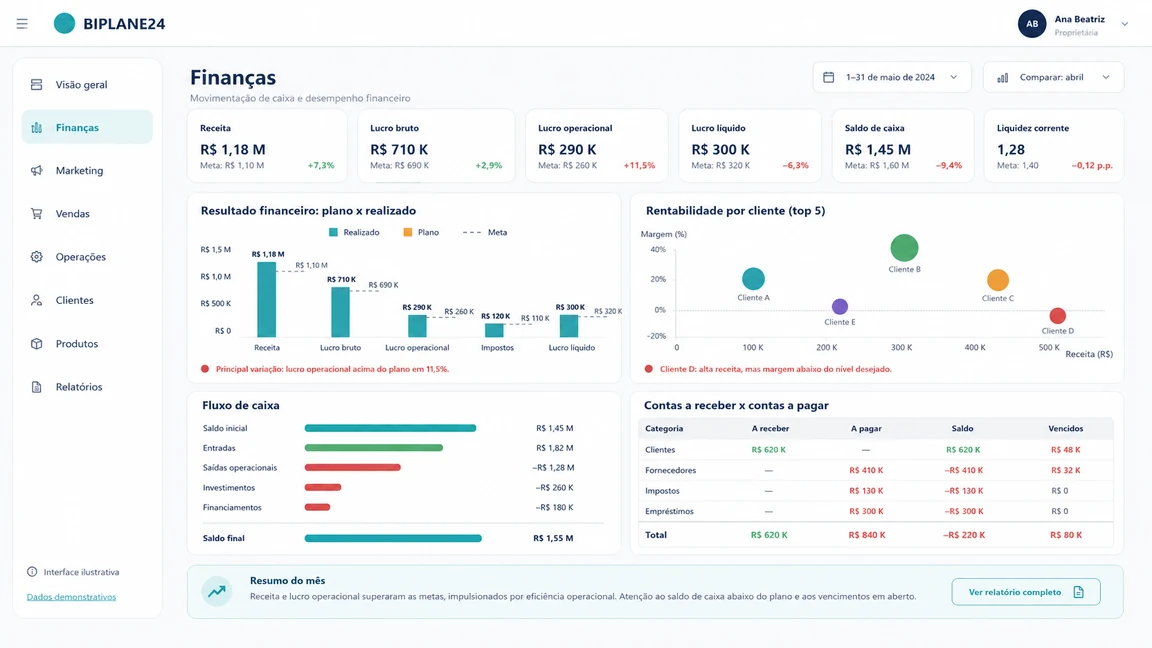
Task: Click the Lucro bruto bar in chart
Action: pos(340,312)
